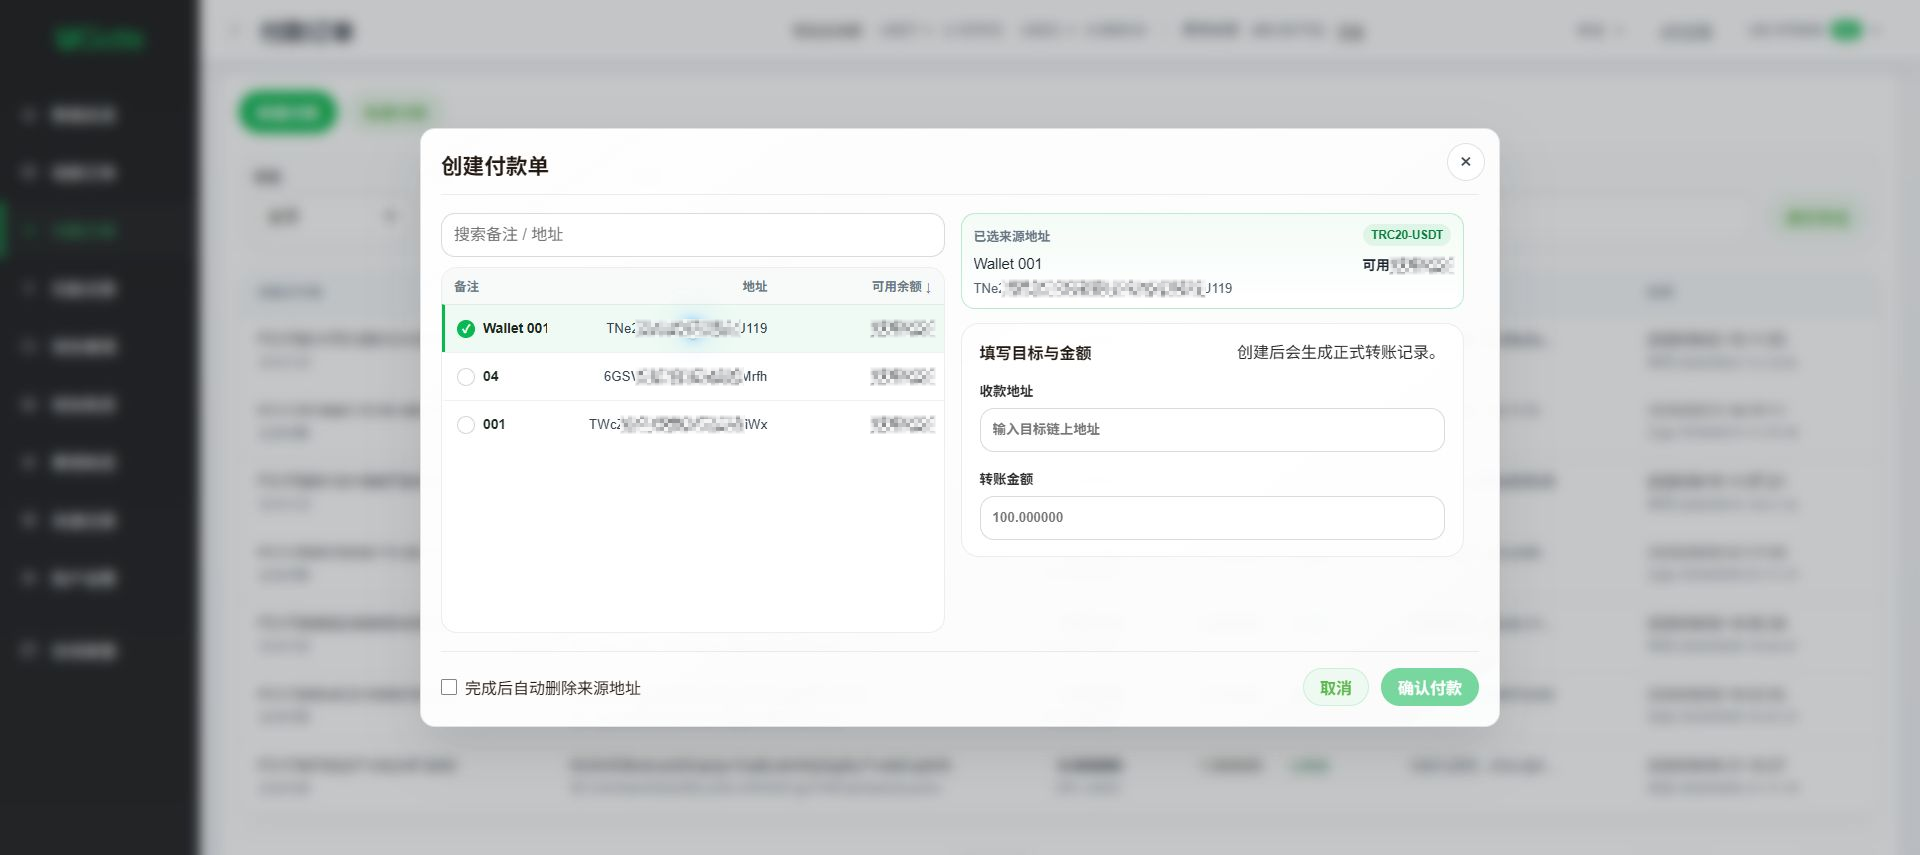Click the TRC20-USDT badge
Screen dimensions: 1920x855
1407,235
